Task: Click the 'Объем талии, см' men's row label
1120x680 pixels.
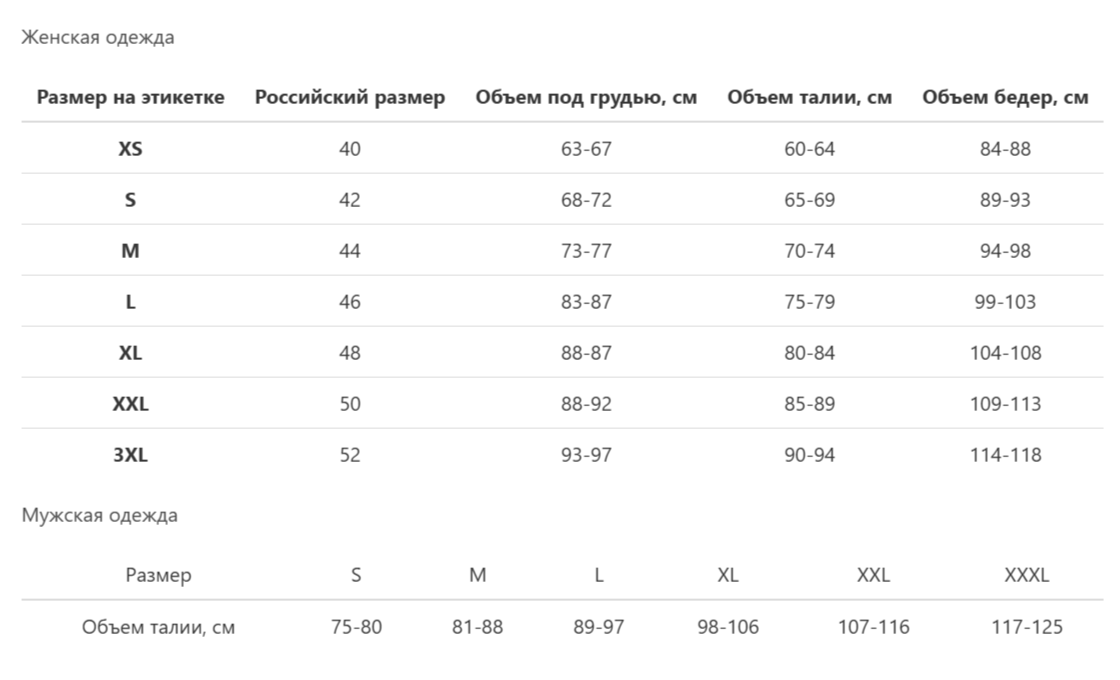Action: (x=159, y=628)
